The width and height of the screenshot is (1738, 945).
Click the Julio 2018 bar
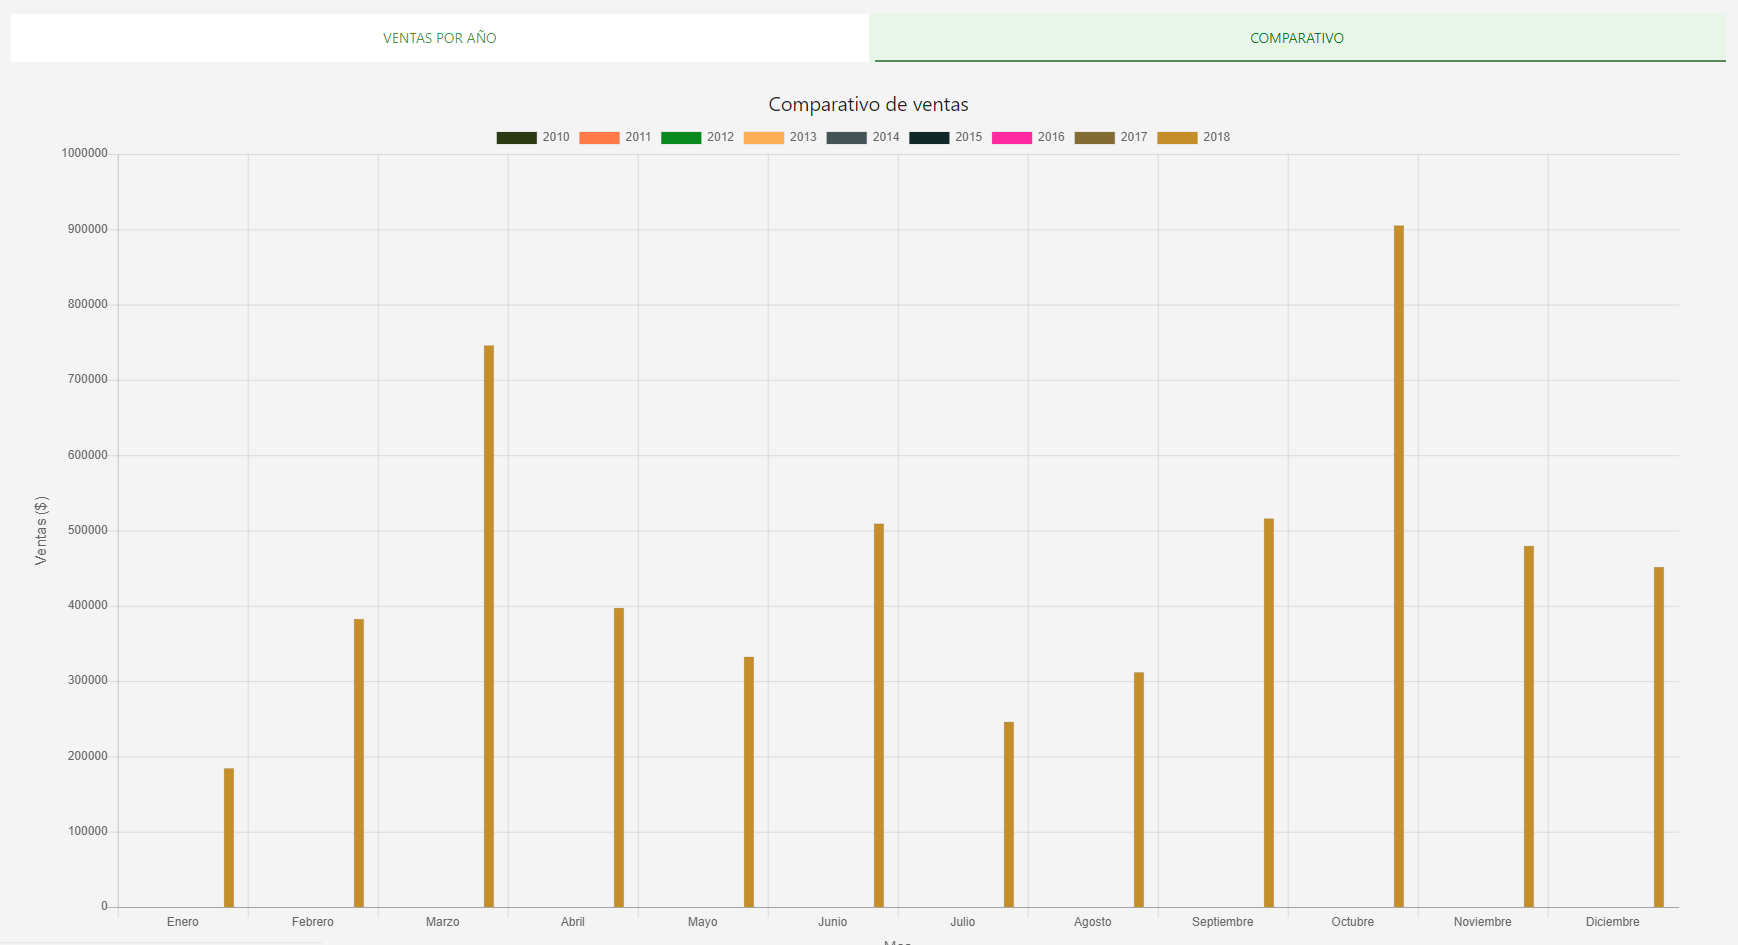pyautogui.click(x=1009, y=814)
